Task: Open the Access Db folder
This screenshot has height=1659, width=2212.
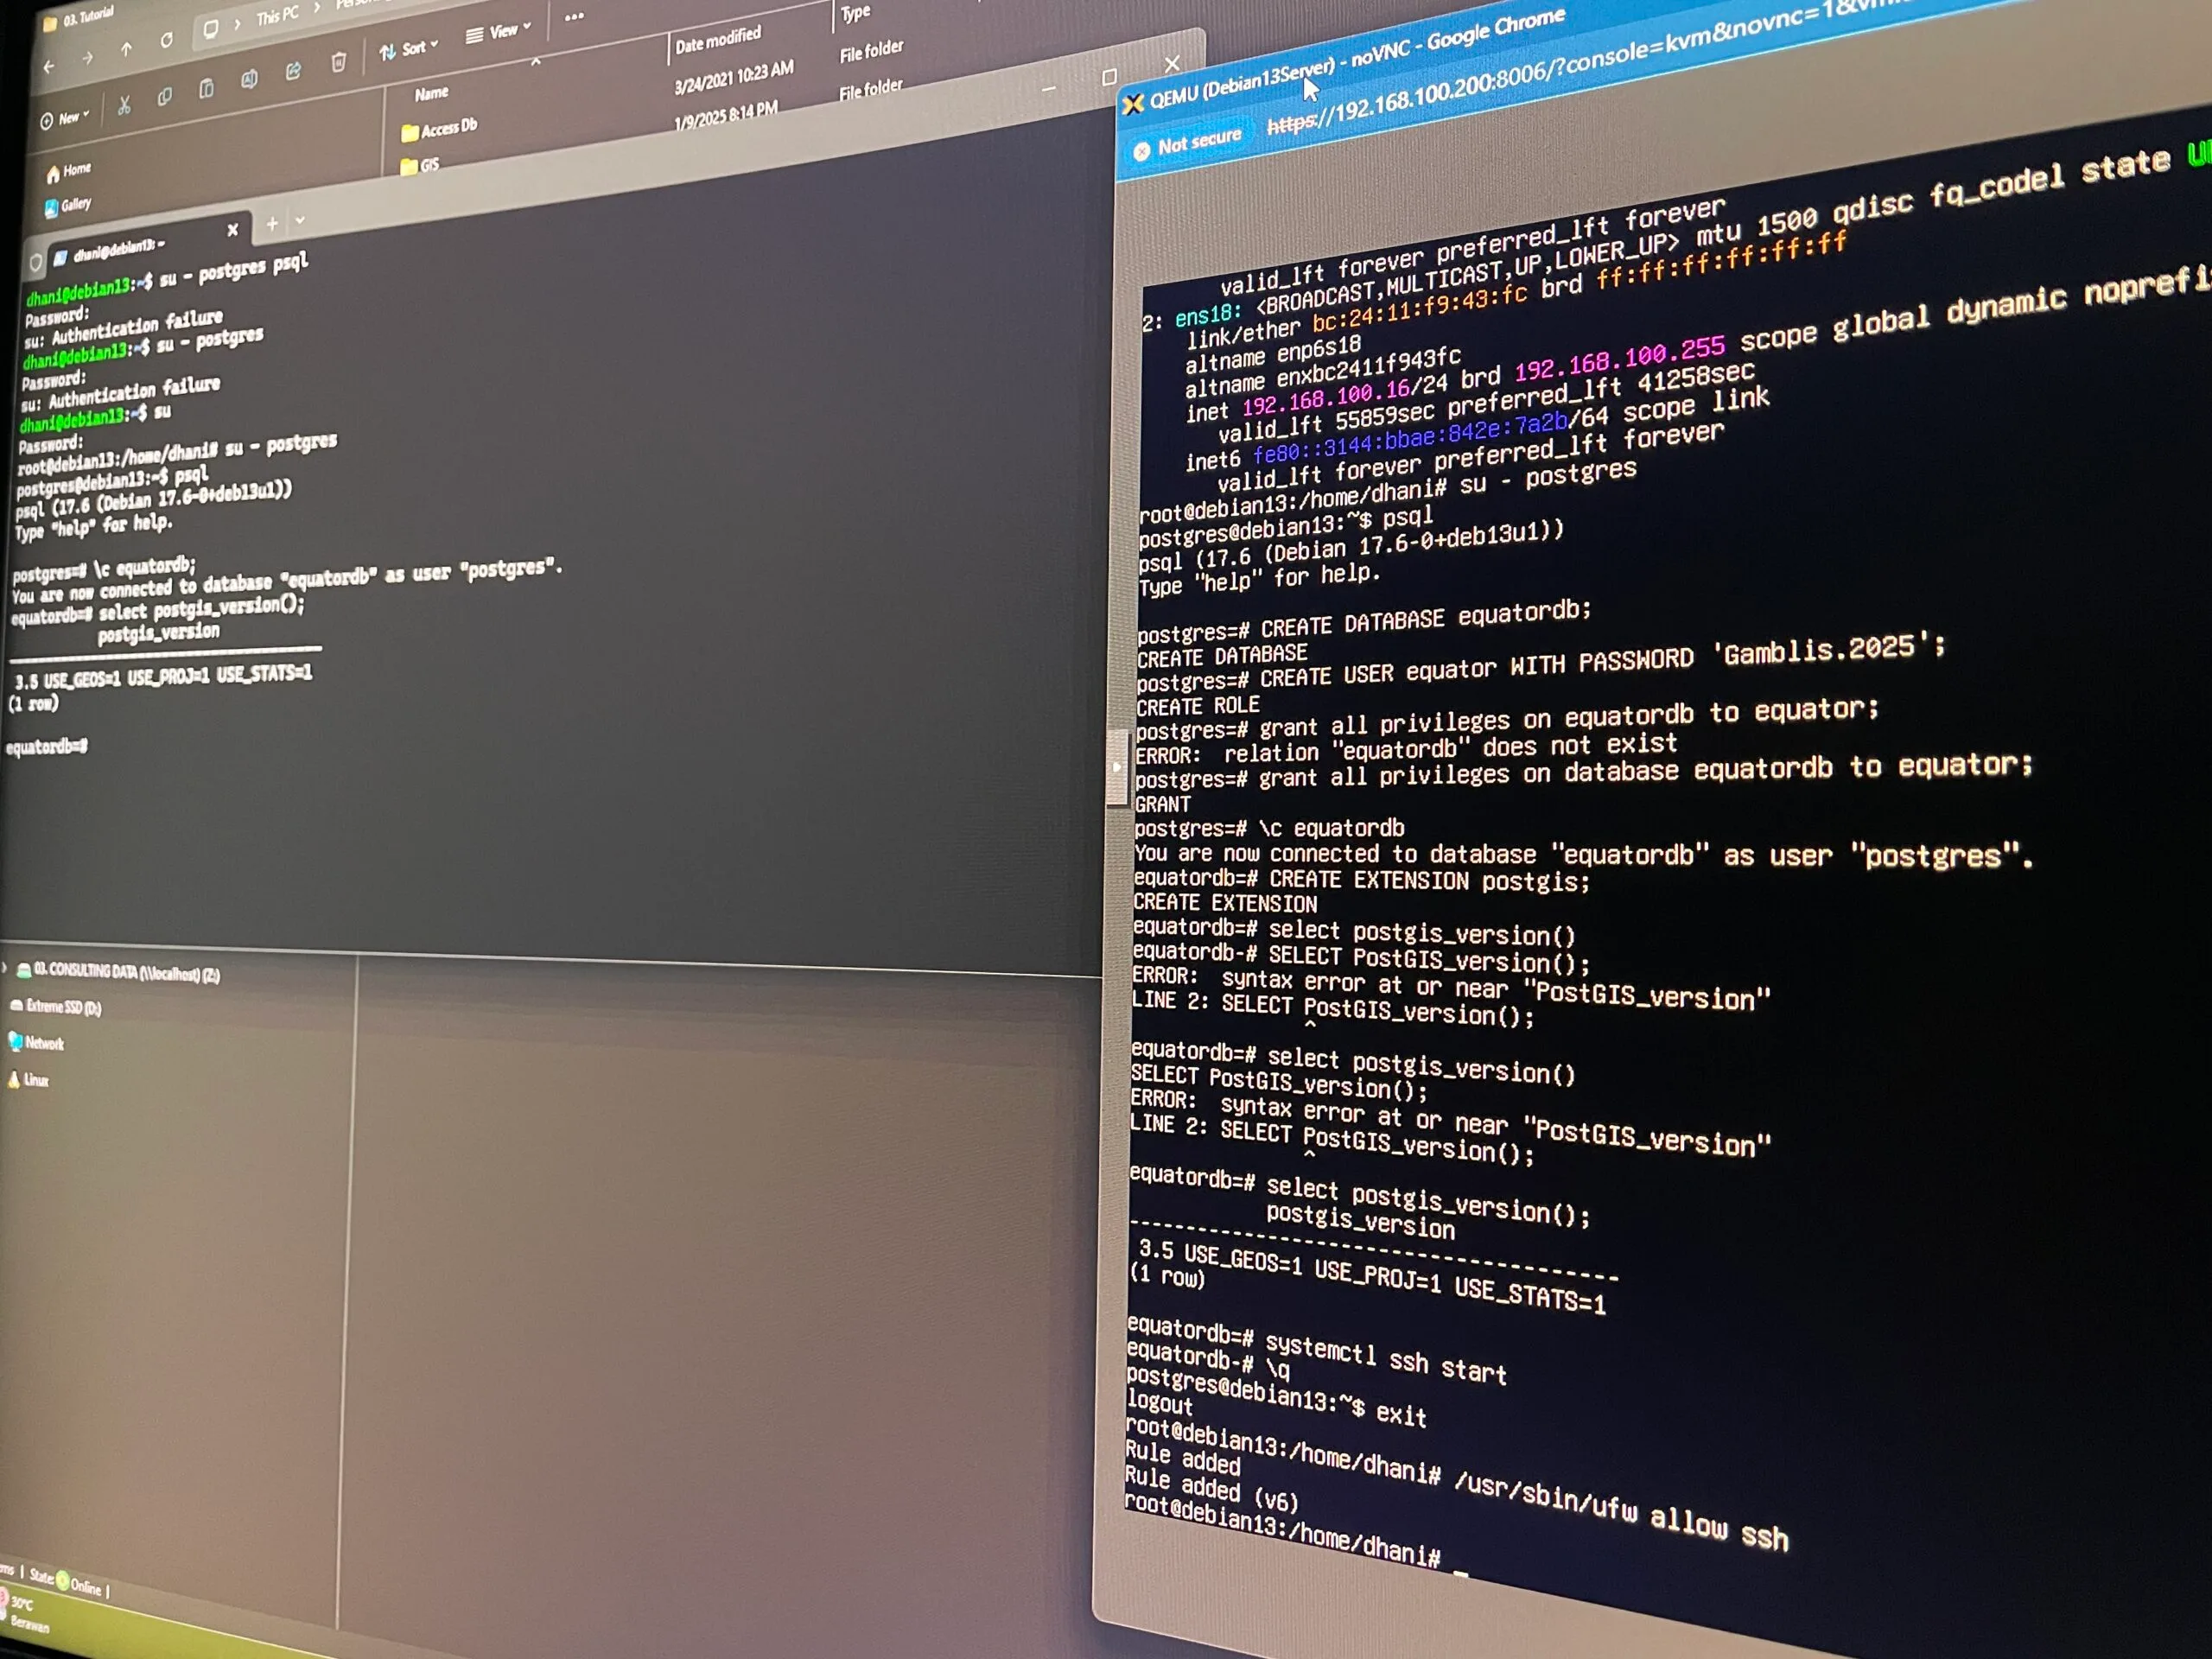Action: point(440,129)
